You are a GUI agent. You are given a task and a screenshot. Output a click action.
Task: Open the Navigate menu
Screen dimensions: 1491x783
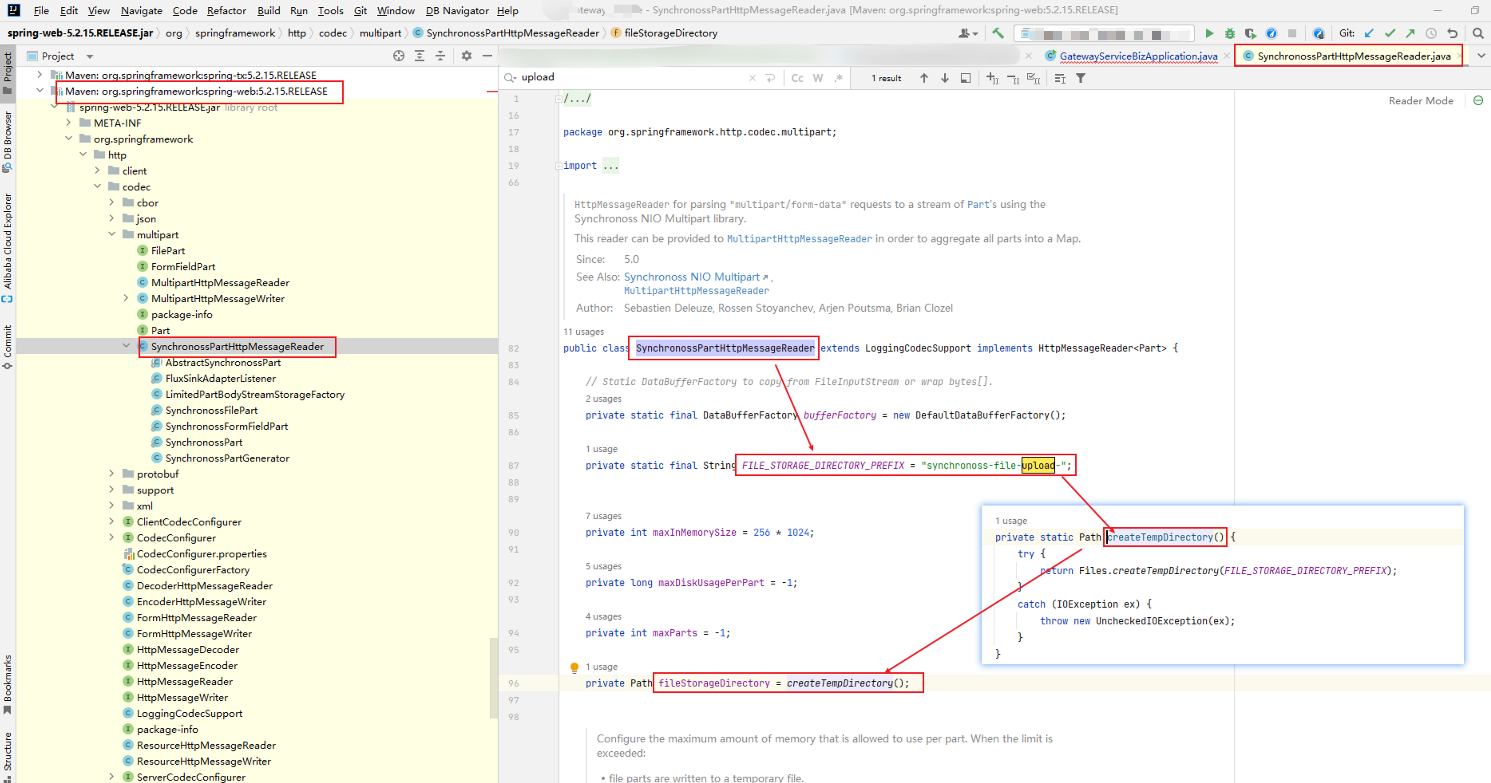point(141,10)
